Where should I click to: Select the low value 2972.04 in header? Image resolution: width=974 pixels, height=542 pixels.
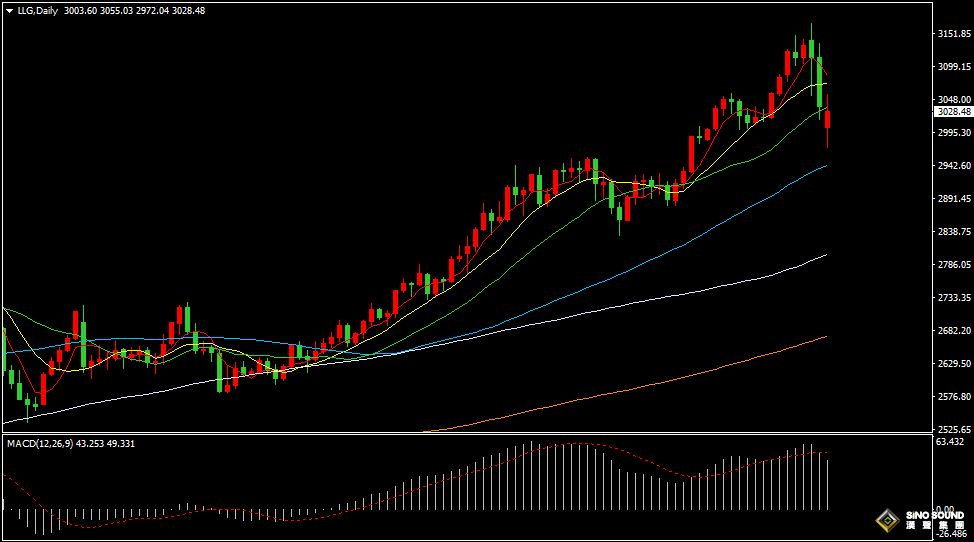point(152,11)
